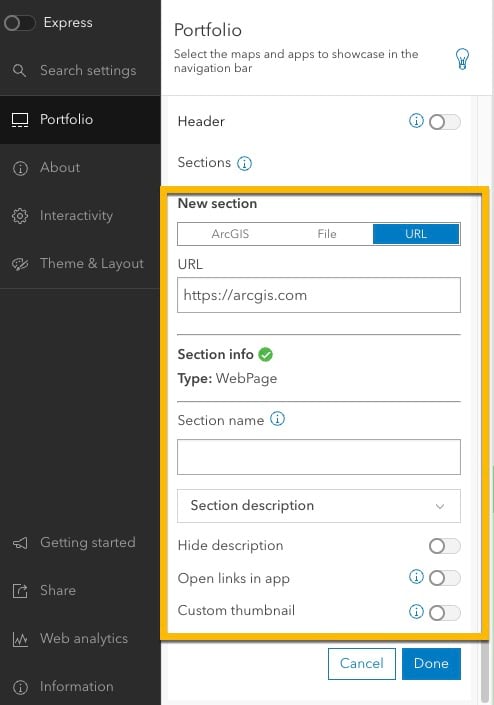Viewport: 494px width, 705px height.
Task: Click info icon for Open links in app
Action: click(x=416, y=577)
